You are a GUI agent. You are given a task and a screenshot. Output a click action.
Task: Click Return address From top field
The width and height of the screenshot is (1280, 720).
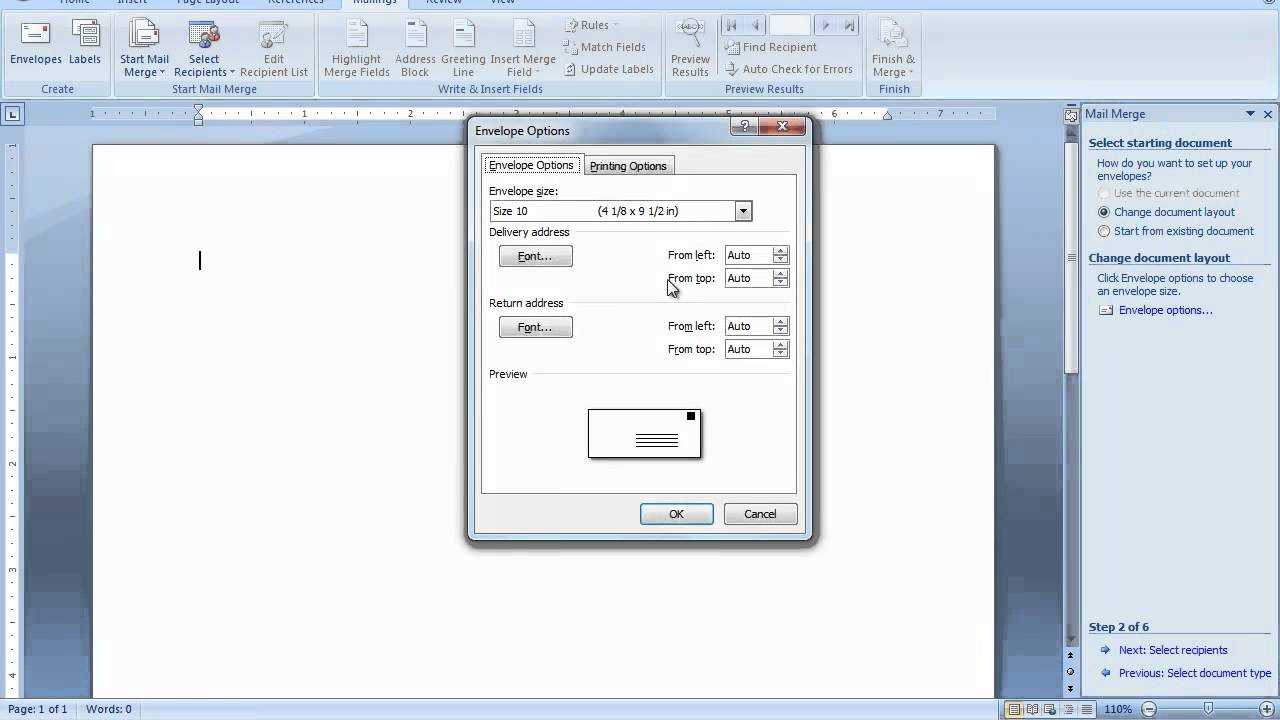749,349
